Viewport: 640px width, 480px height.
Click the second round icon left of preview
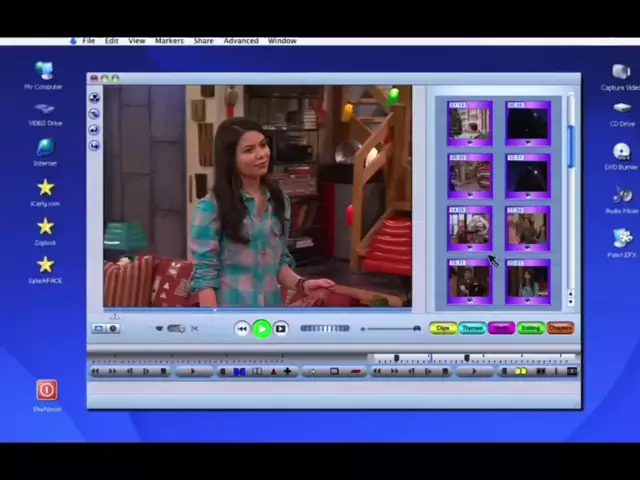tap(94, 114)
